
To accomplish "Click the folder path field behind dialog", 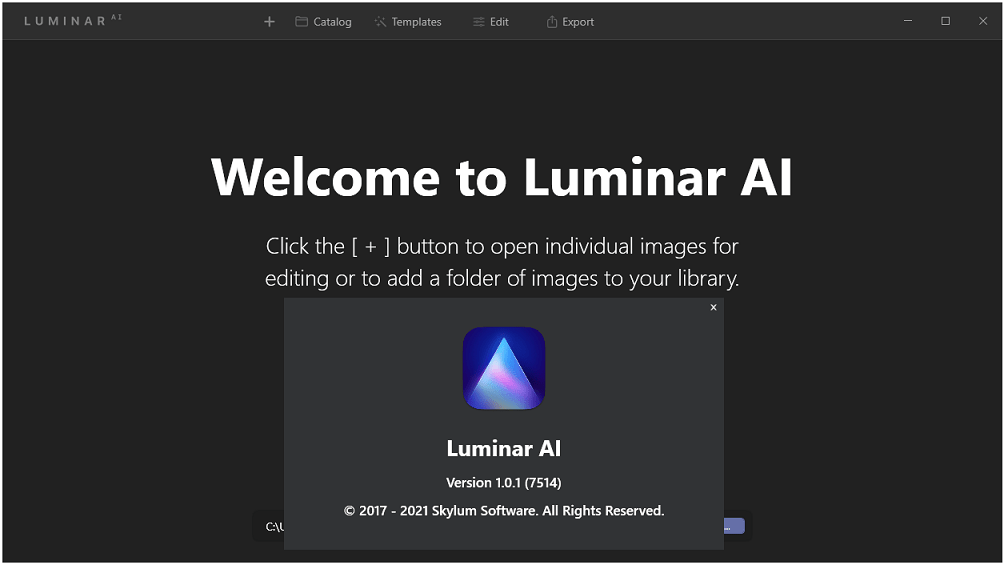I will (269, 526).
